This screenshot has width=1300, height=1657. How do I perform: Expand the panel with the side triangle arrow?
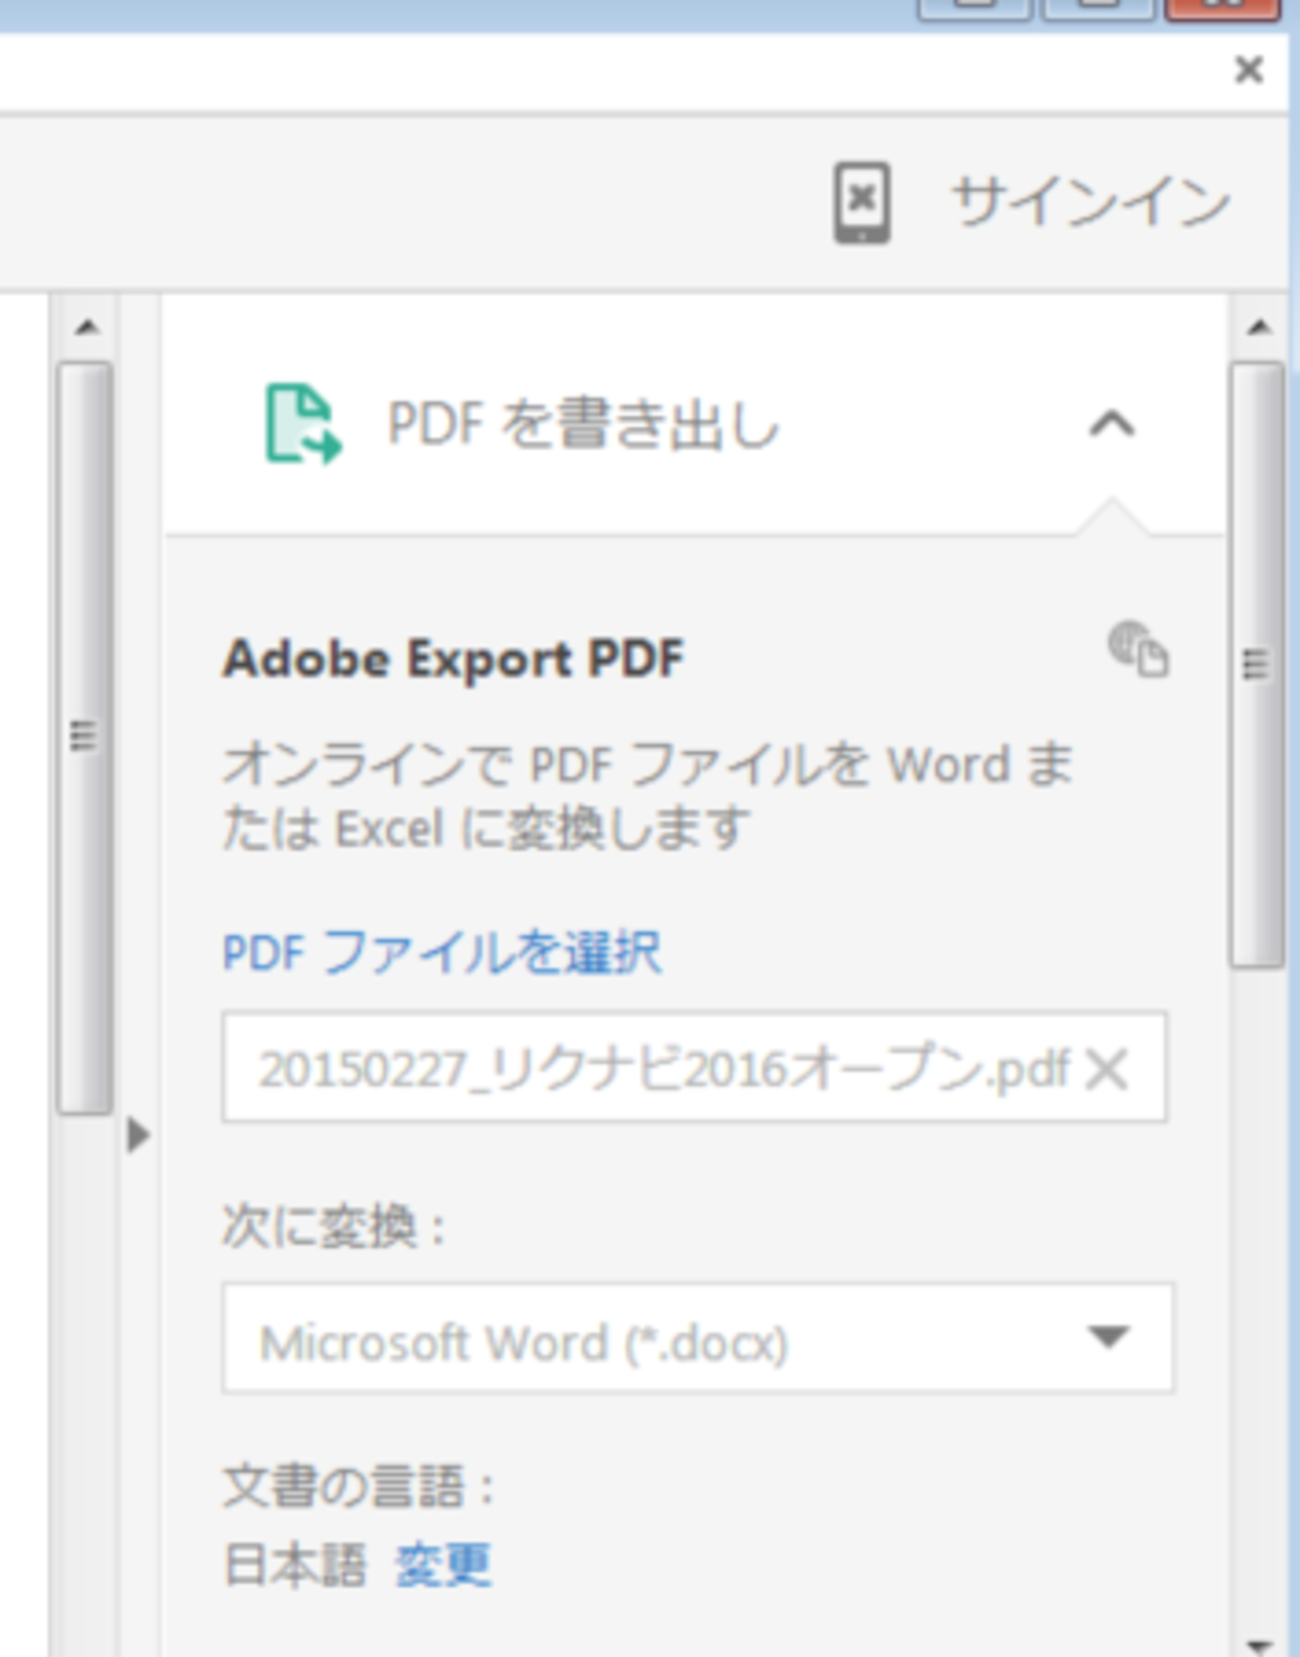coord(139,1135)
